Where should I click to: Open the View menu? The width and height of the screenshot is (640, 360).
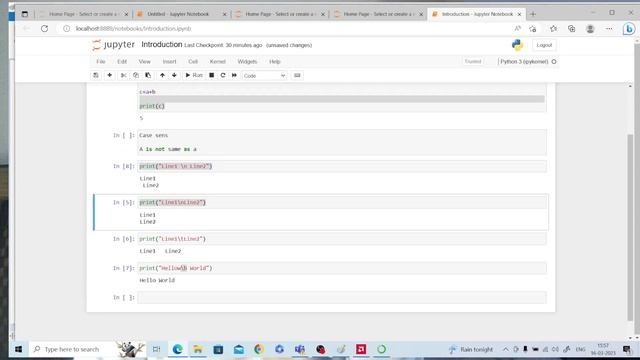[144, 62]
